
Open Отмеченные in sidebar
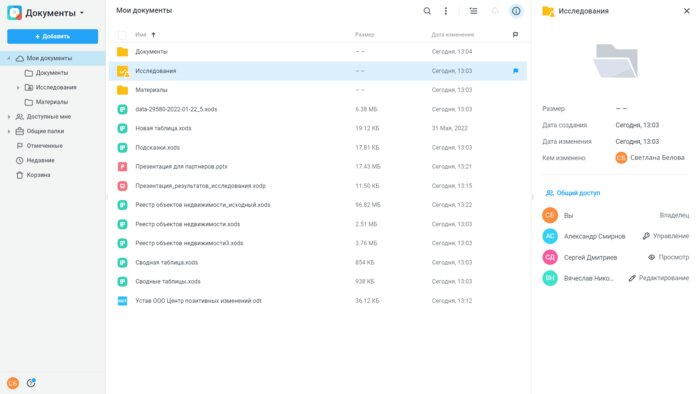[45, 146]
